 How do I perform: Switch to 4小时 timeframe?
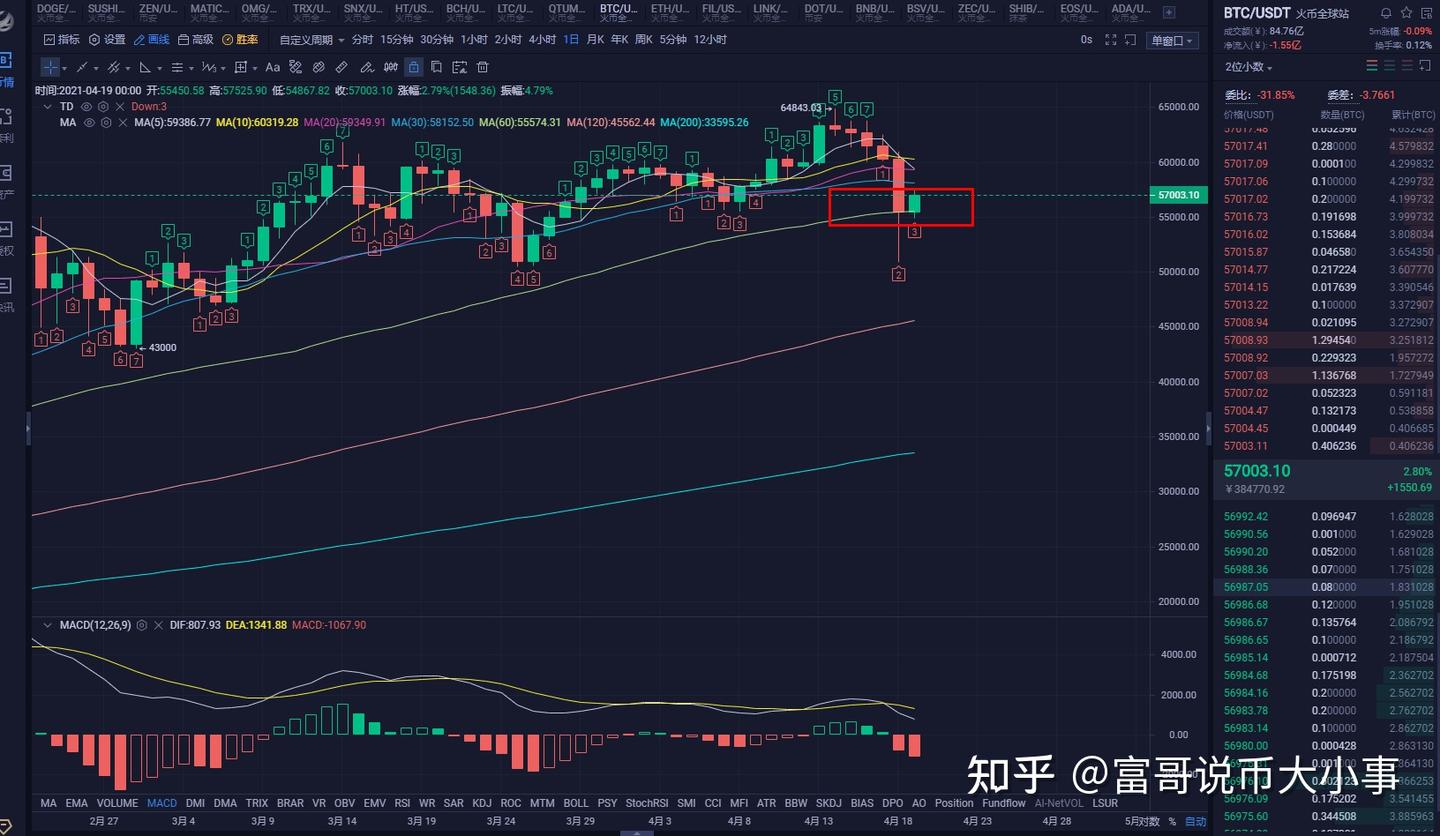(x=542, y=40)
